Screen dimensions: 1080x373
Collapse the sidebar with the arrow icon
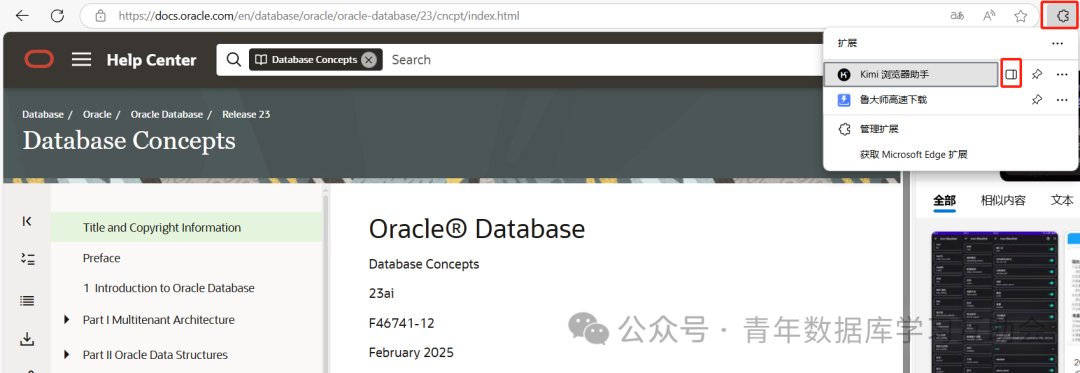[27, 221]
